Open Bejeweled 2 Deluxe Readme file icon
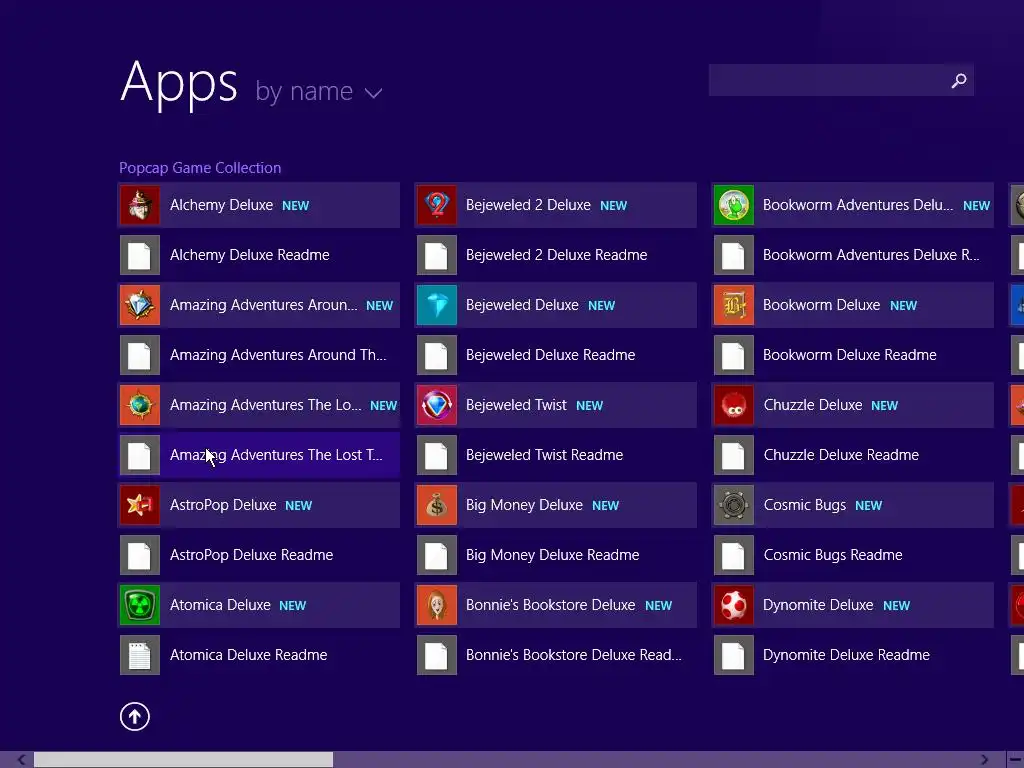The image size is (1024, 768). (437, 255)
